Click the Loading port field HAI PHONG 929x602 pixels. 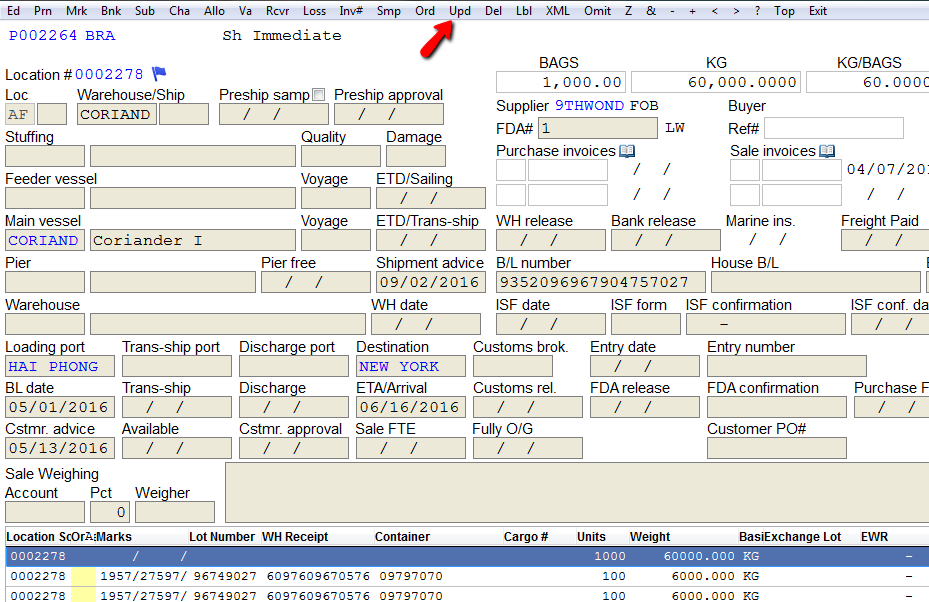[x=60, y=366]
